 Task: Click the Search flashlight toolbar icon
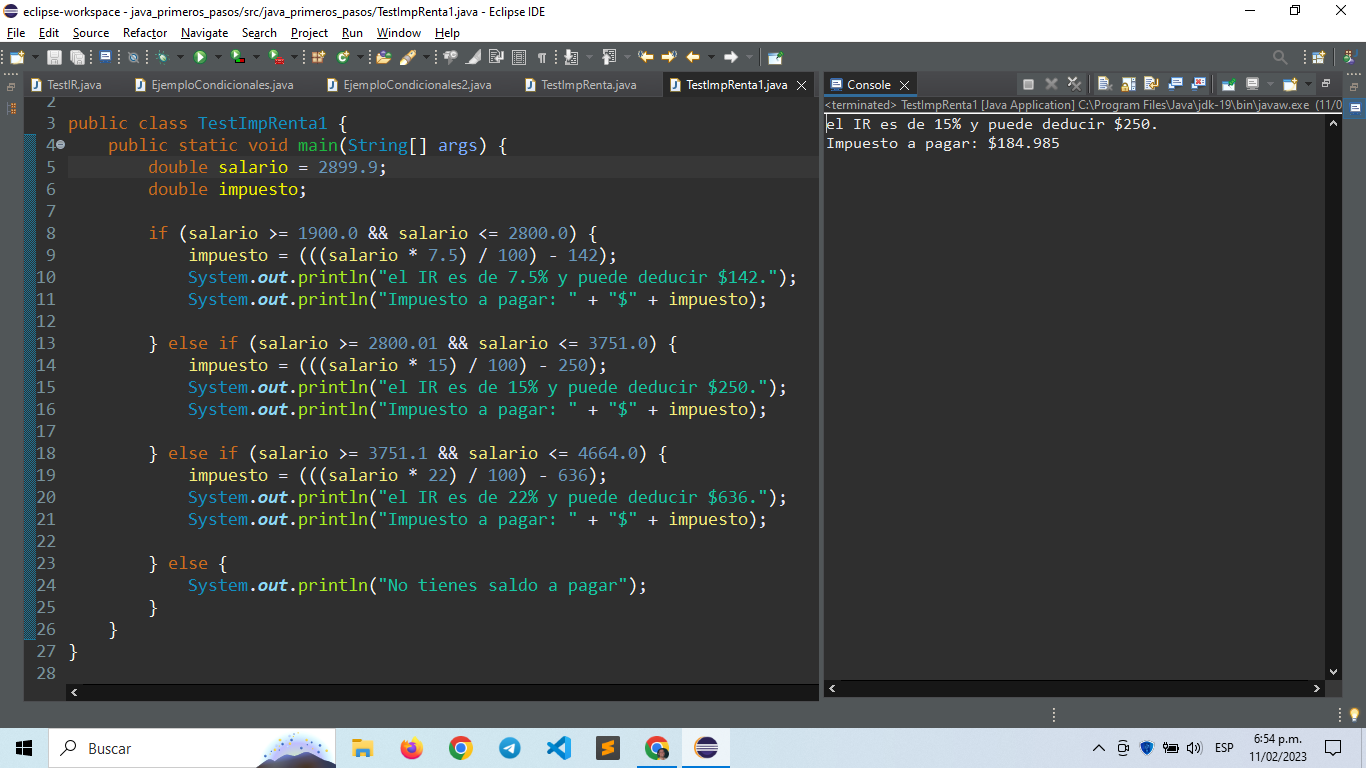pyautogui.click(x=408, y=57)
